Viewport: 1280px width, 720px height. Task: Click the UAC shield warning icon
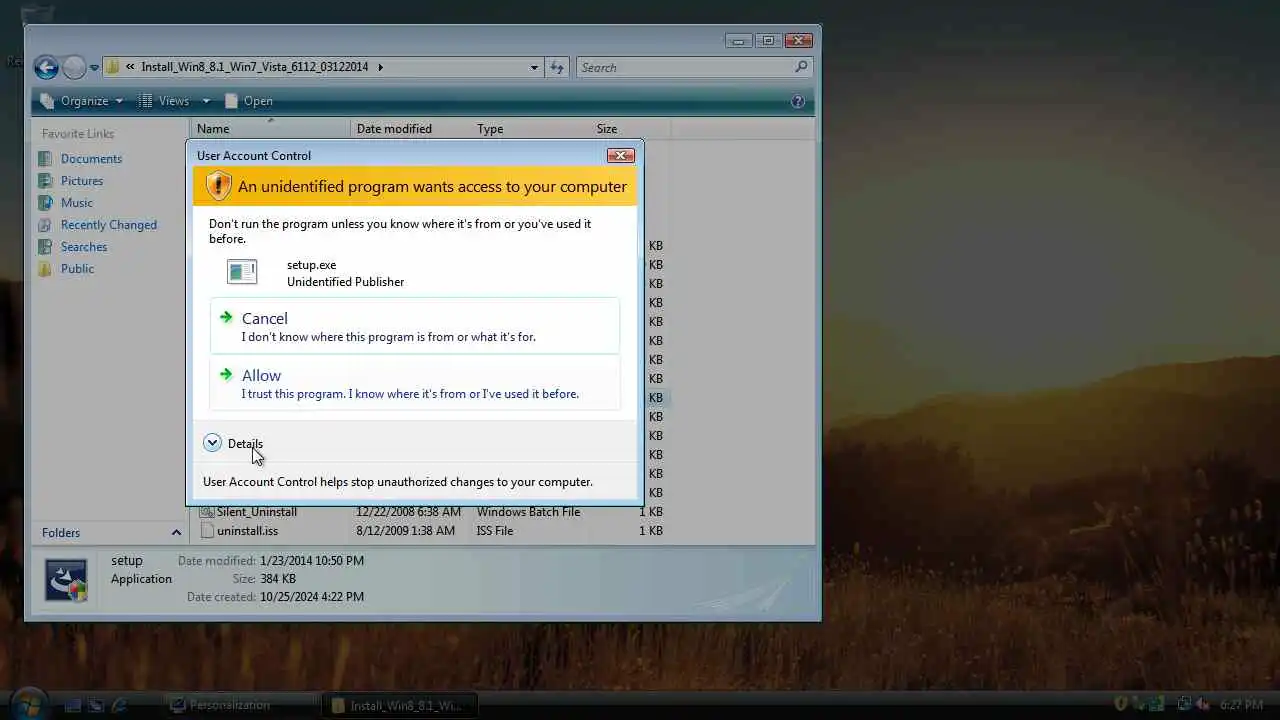coord(218,186)
